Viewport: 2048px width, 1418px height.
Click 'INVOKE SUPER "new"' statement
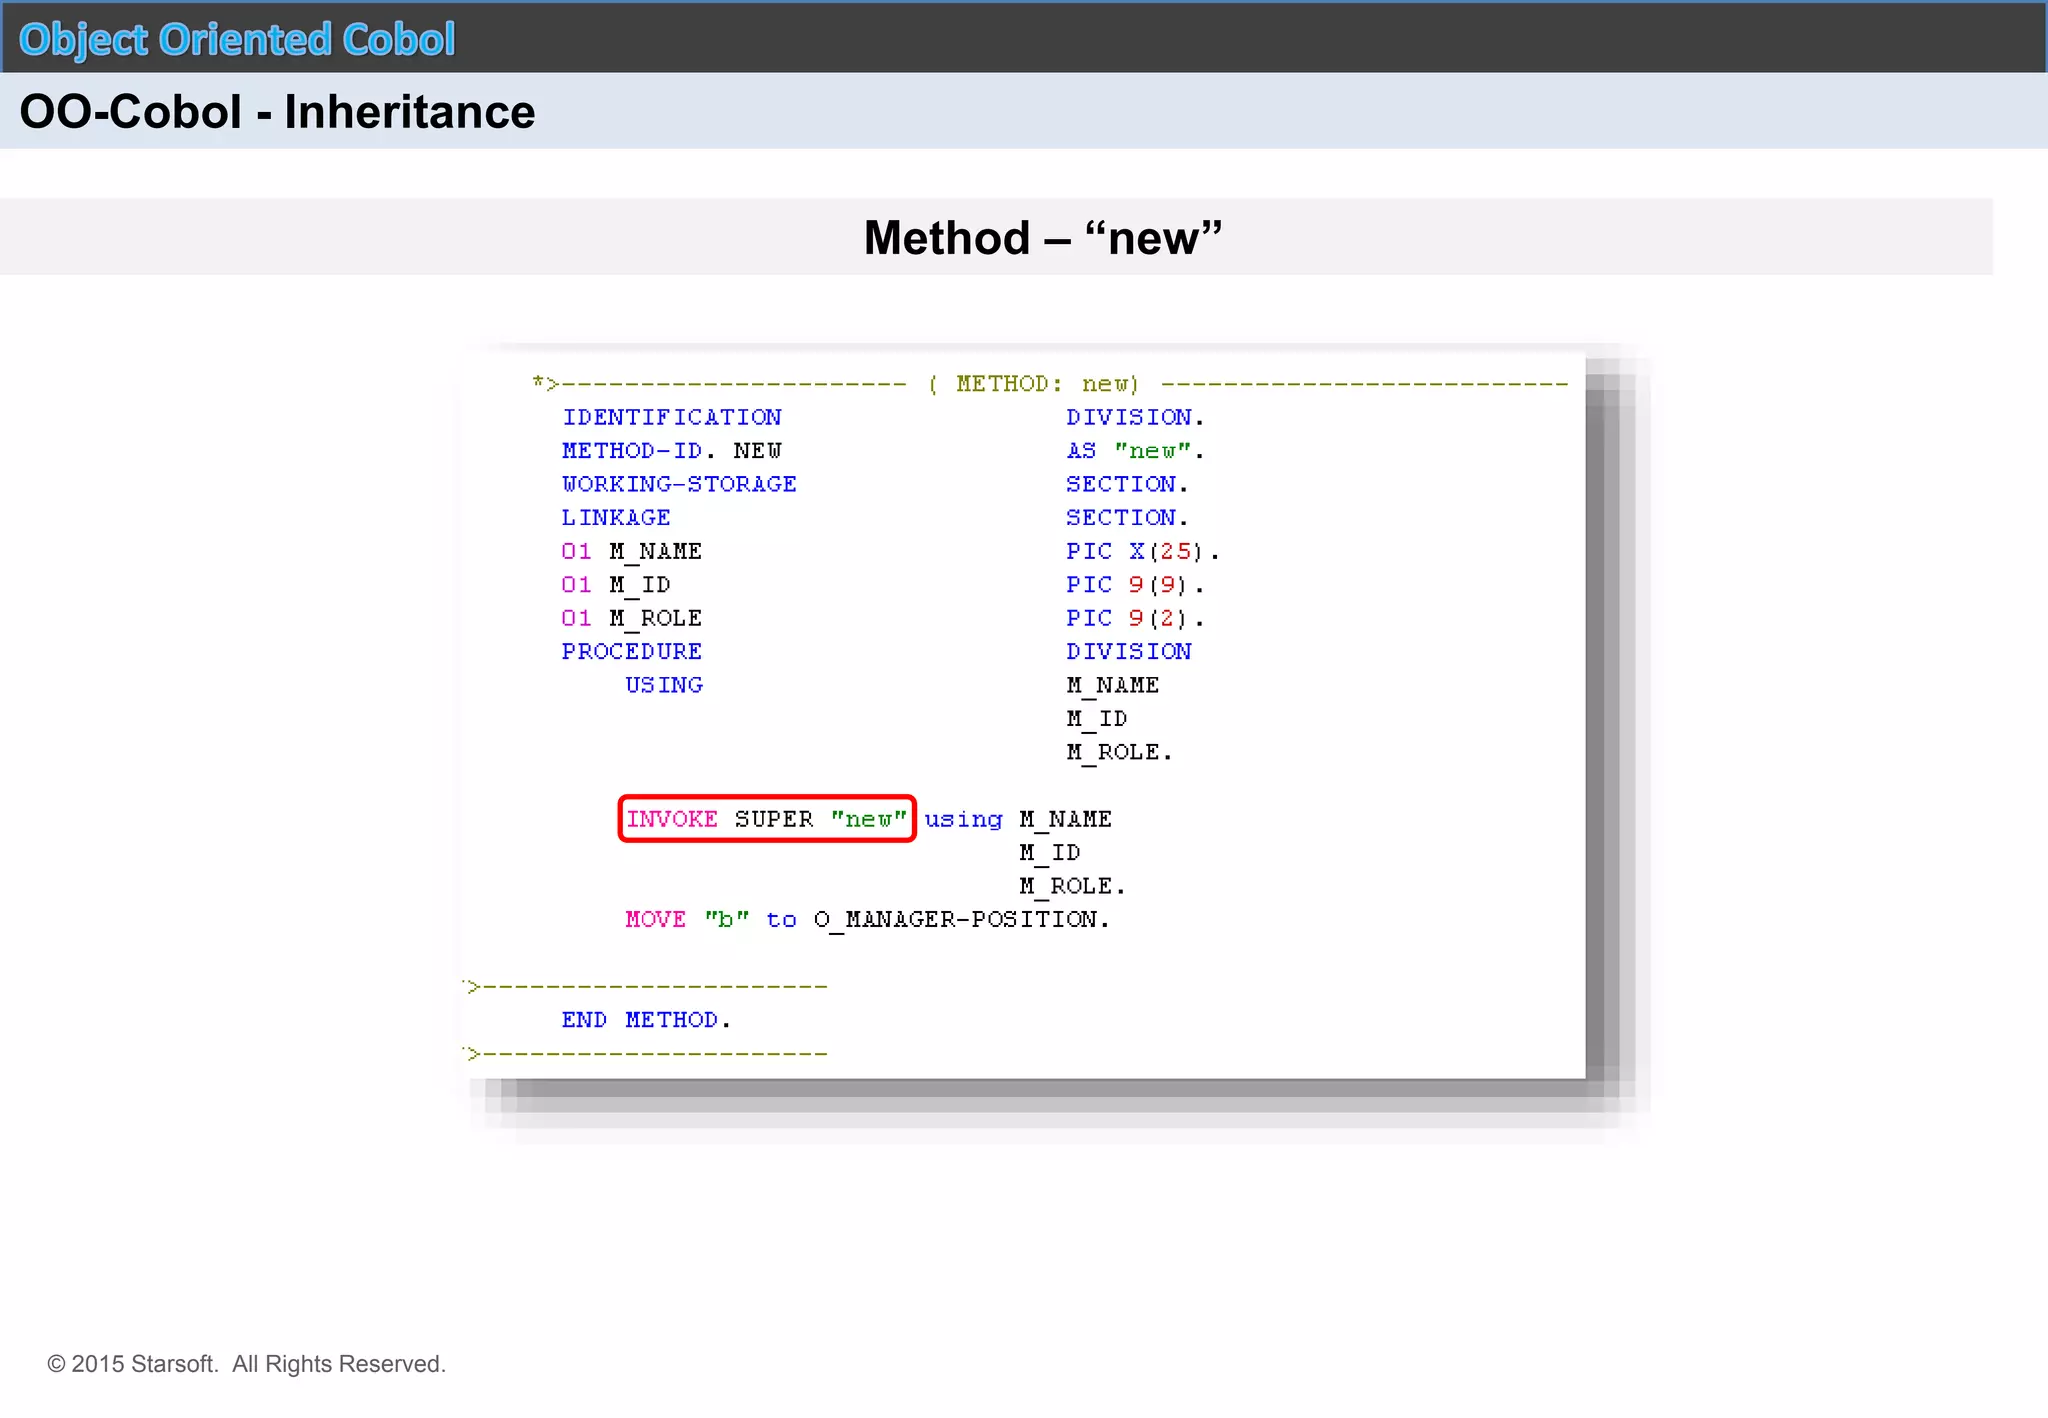[x=767, y=819]
